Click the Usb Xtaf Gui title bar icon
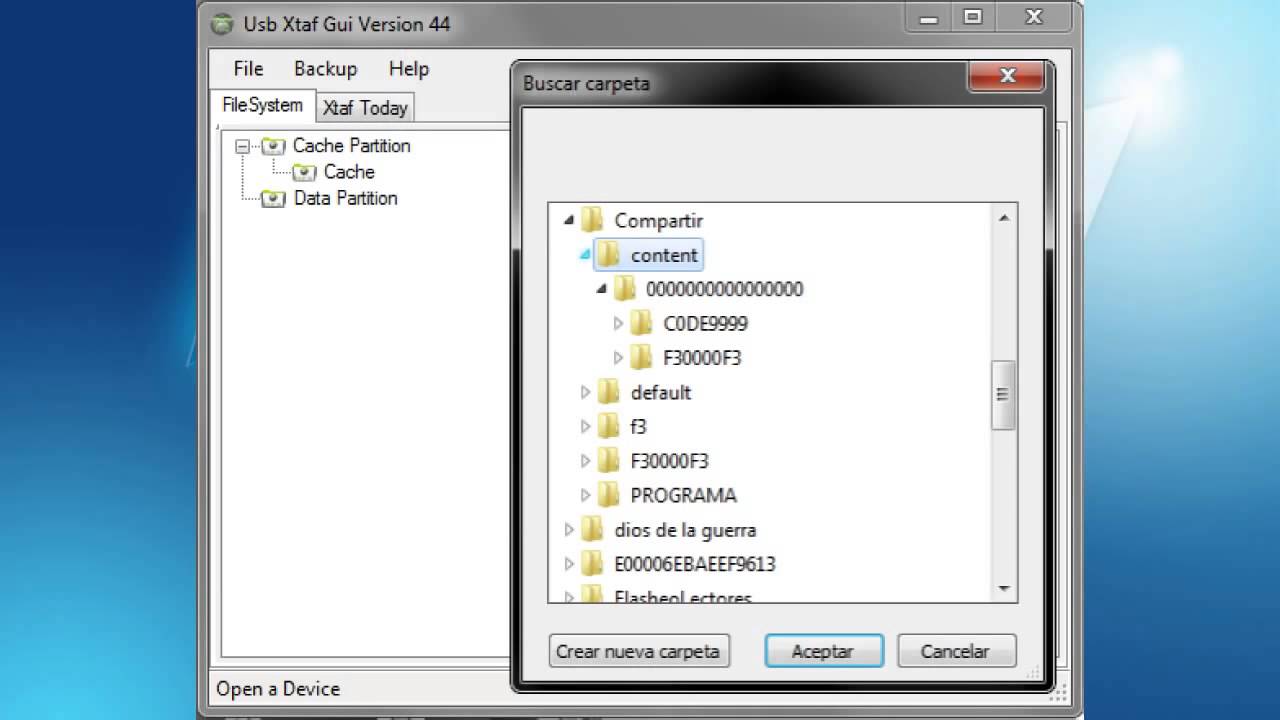 pos(222,24)
